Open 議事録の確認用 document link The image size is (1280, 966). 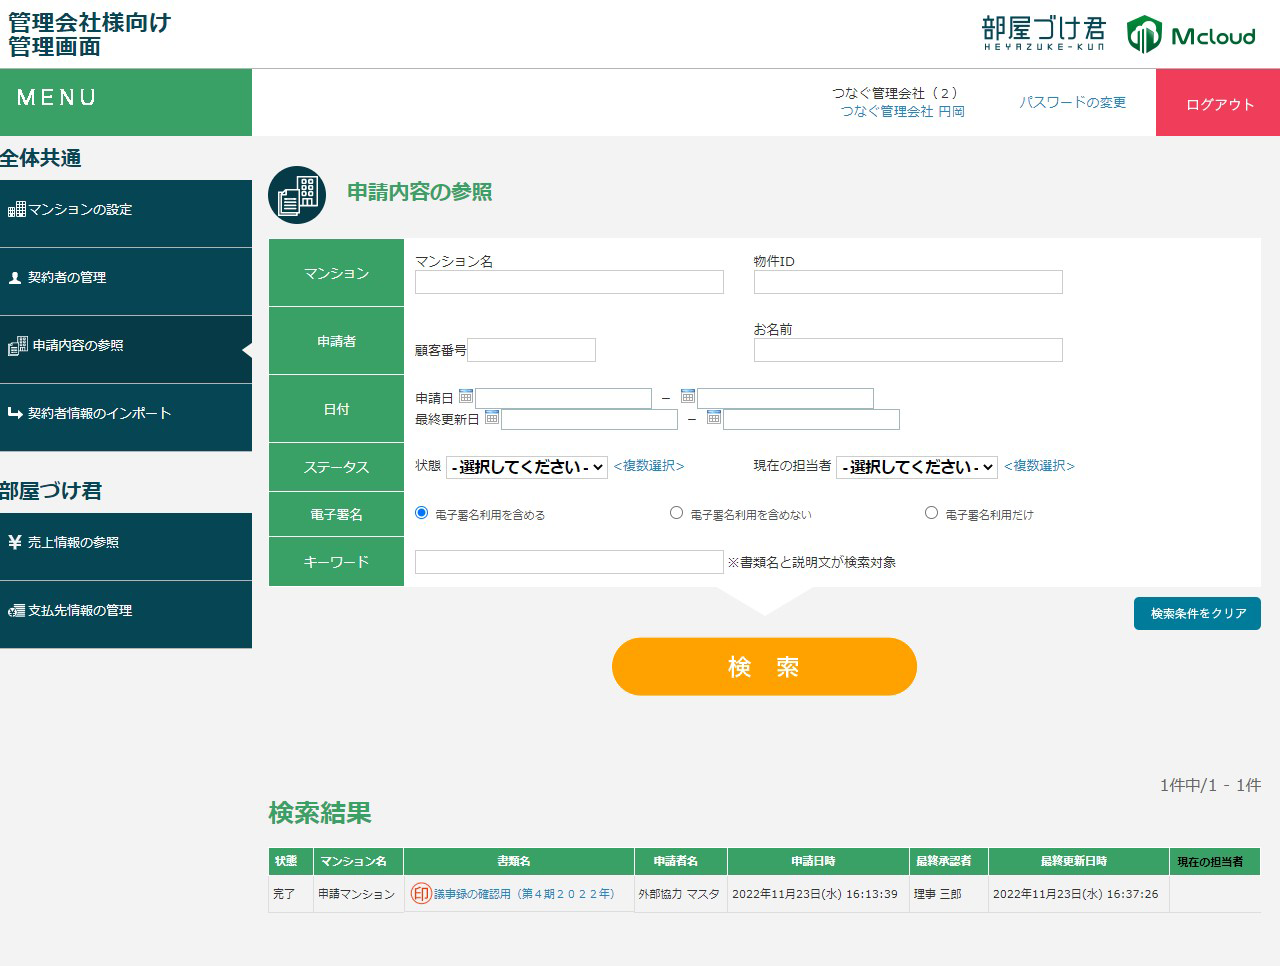coord(524,894)
